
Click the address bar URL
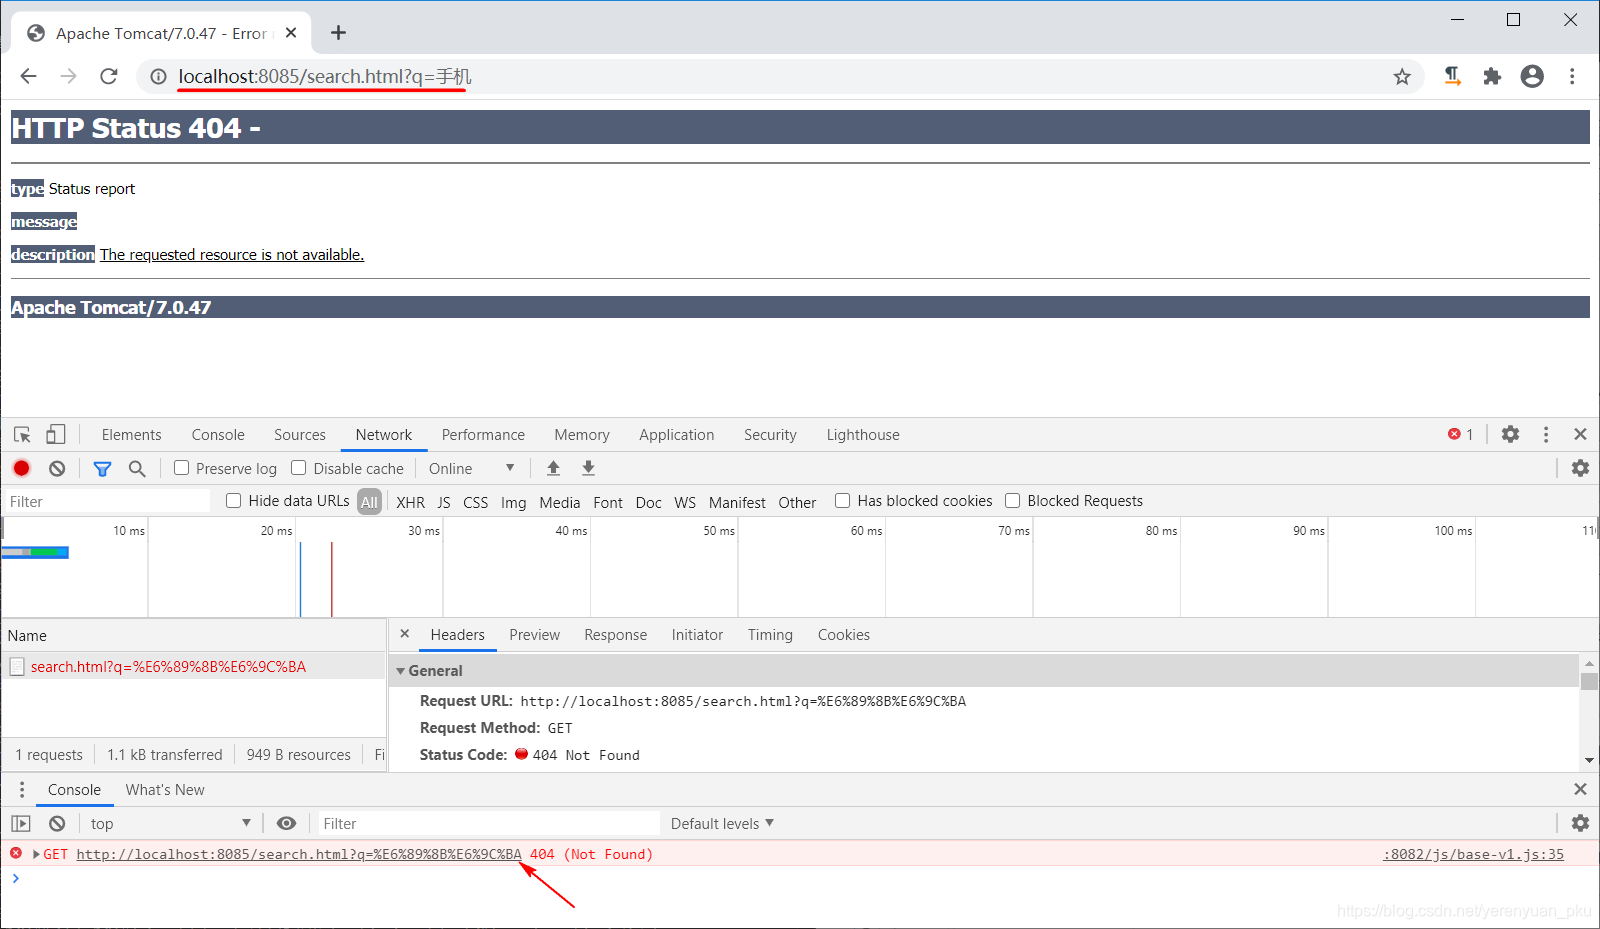325,76
